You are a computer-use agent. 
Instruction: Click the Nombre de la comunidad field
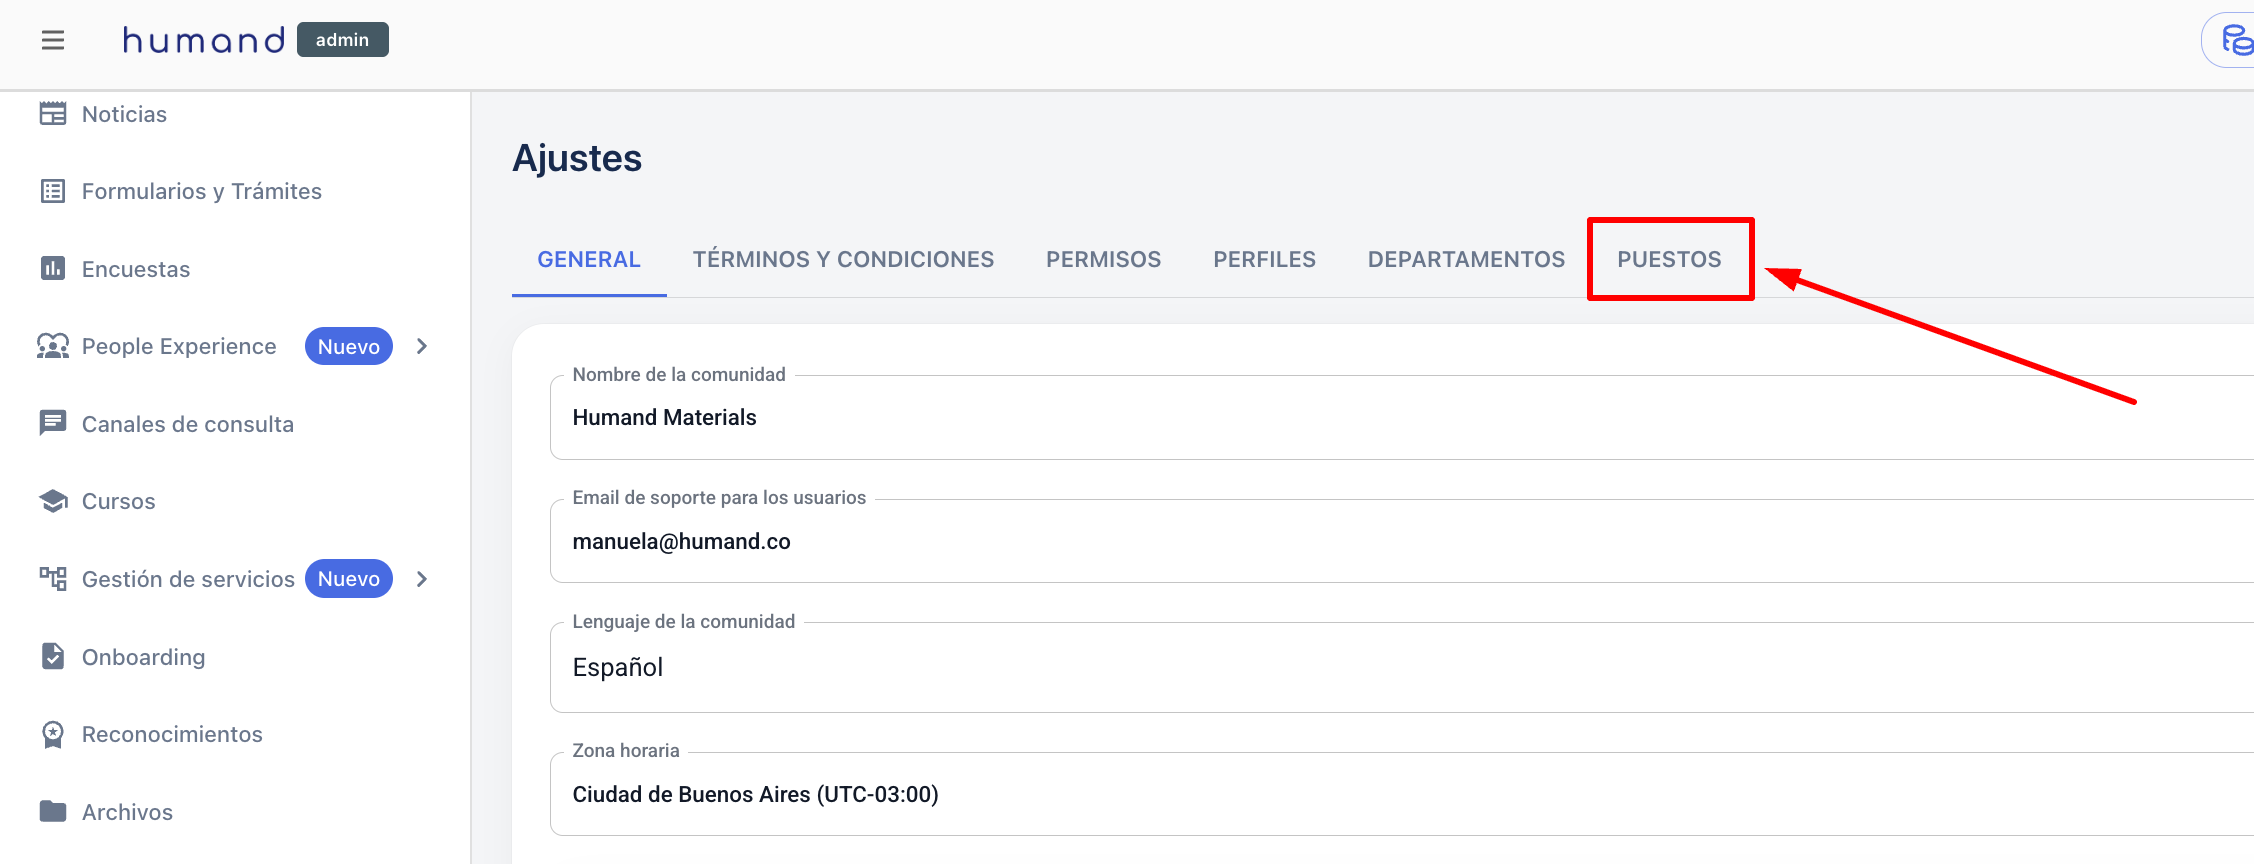pyautogui.click(x=1400, y=417)
